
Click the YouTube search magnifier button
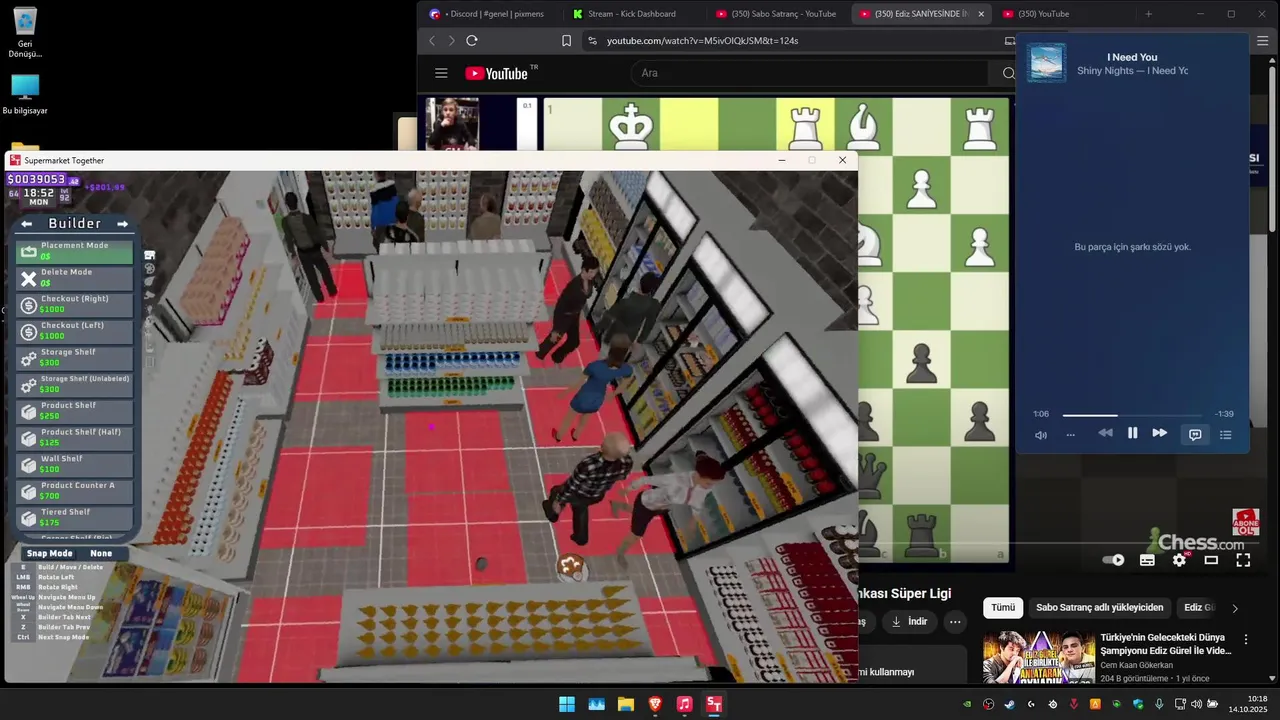[1007, 73]
